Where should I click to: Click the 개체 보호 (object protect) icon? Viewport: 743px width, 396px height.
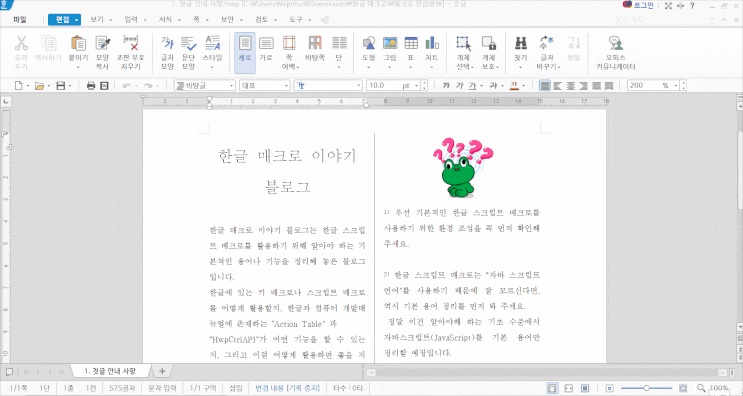click(x=489, y=44)
